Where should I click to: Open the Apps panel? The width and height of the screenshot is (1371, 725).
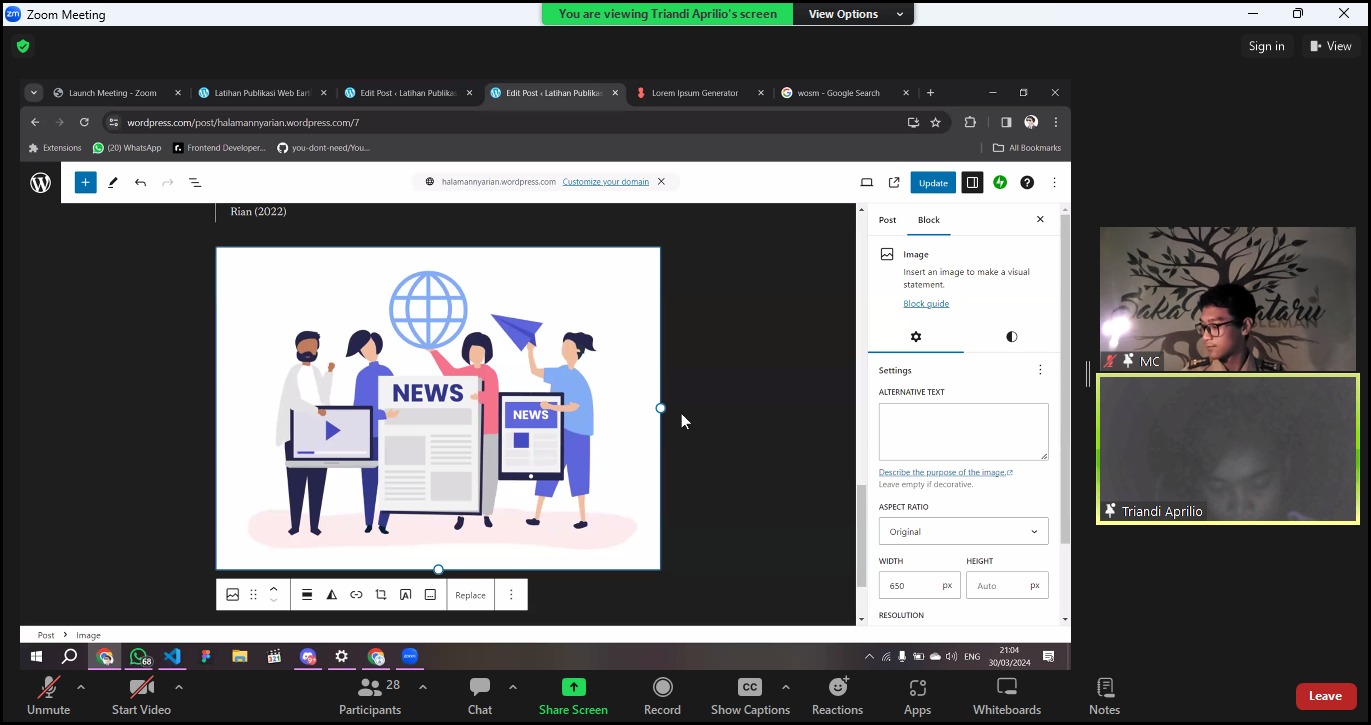(917, 696)
